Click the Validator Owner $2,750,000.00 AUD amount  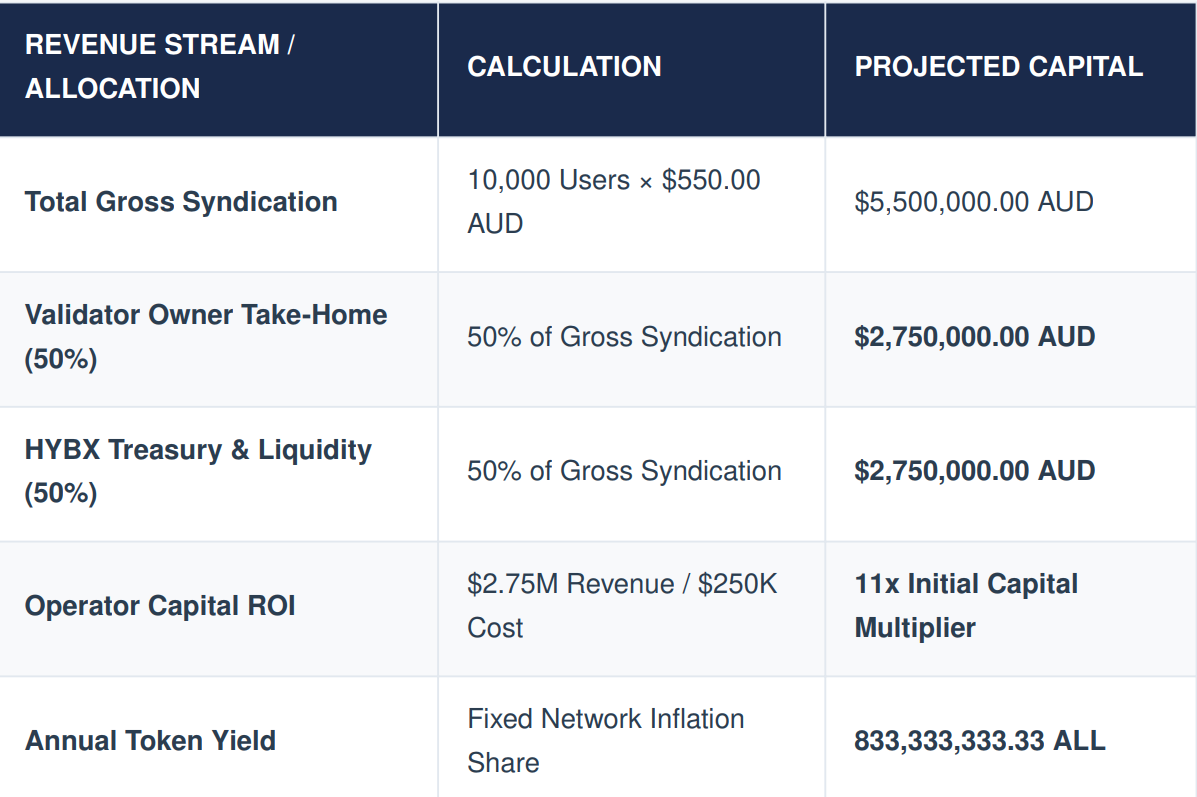(975, 337)
